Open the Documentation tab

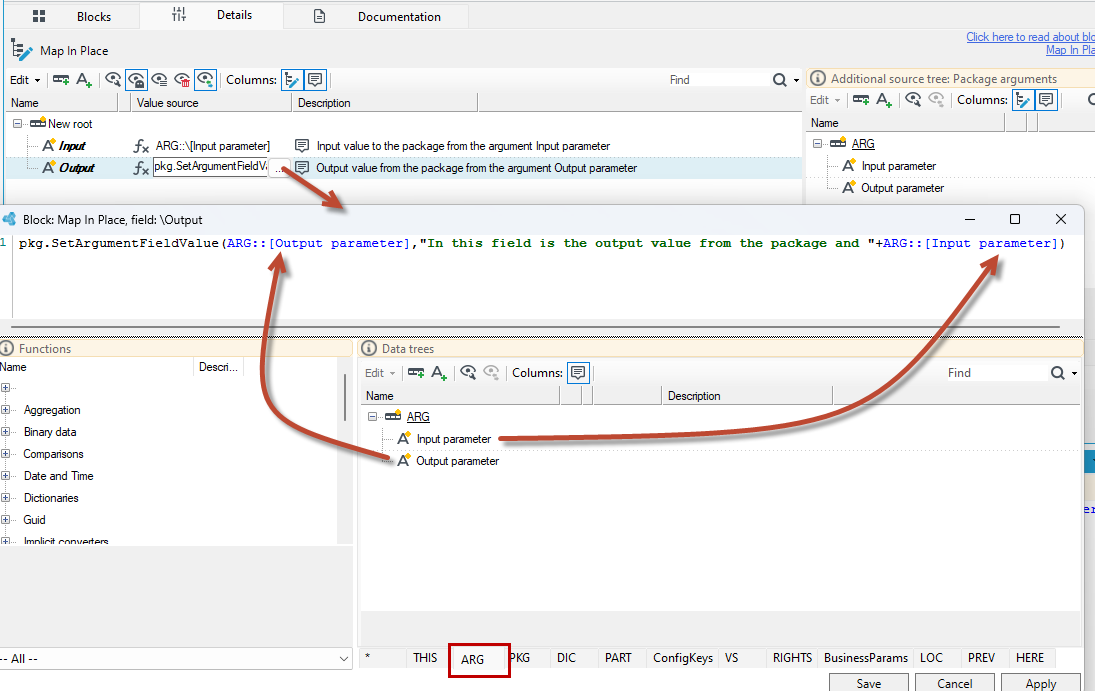(x=376, y=16)
